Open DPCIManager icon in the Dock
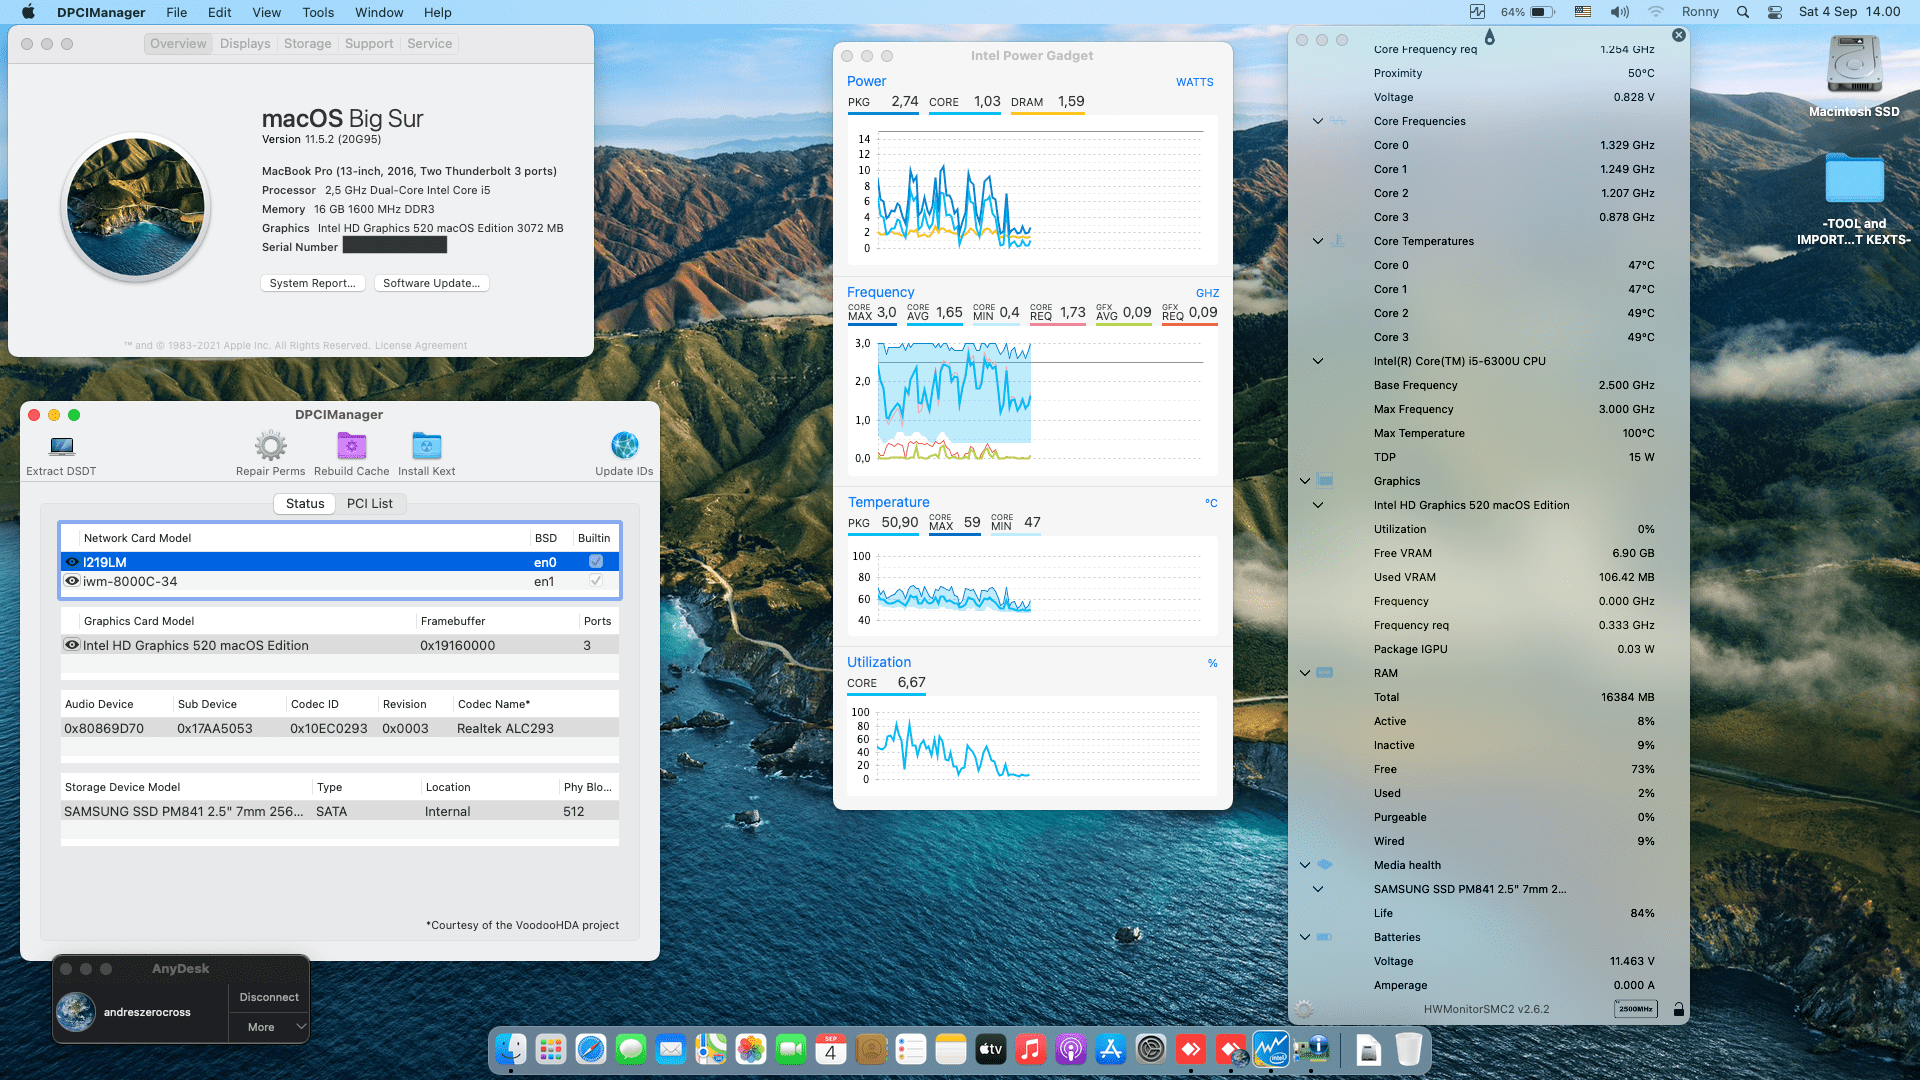The width and height of the screenshot is (1920, 1080). (1311, 1049)
